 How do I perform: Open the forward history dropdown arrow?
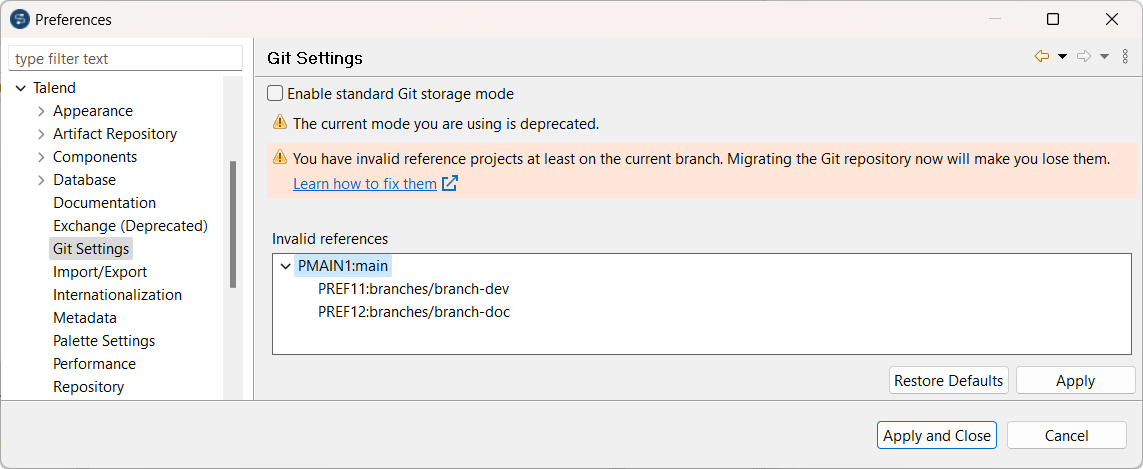tap(1104, 57)
